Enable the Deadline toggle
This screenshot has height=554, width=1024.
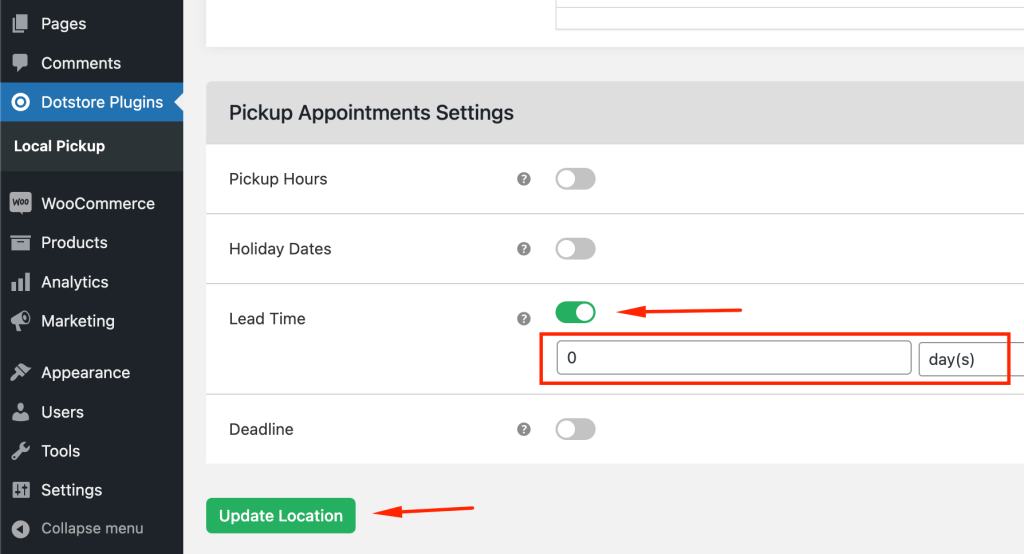click(575, 429)
